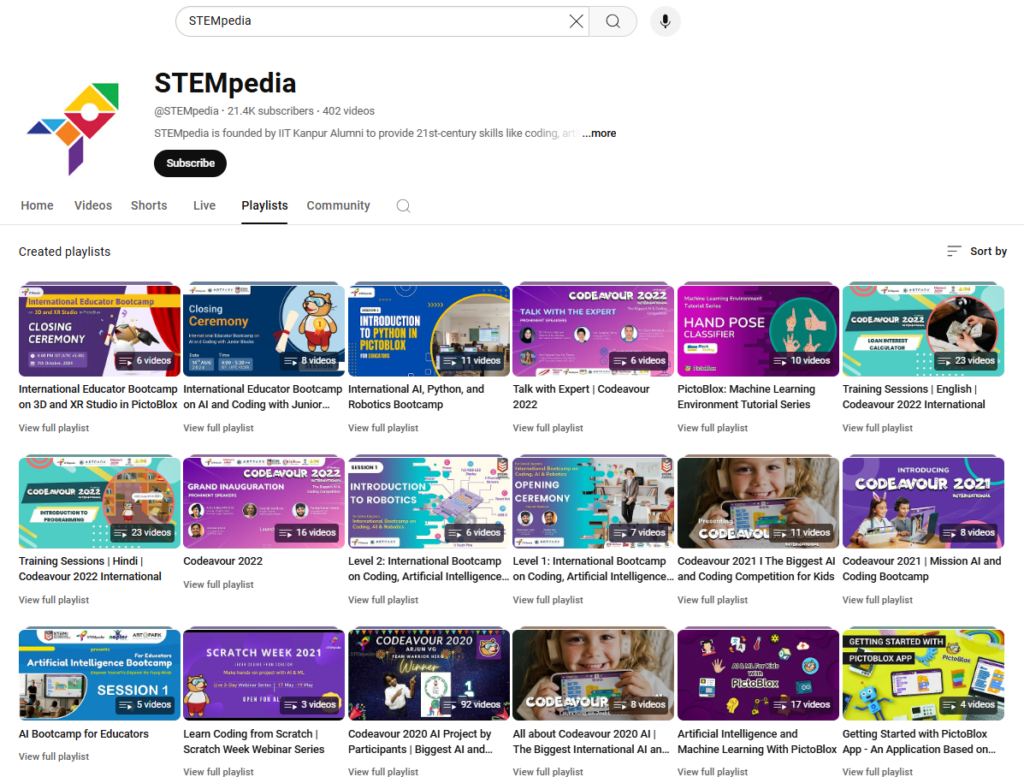Open the Junior Closing Ceremony bear thumbnail
This screenshot has width=1024, height=777.
click(264, 330)
